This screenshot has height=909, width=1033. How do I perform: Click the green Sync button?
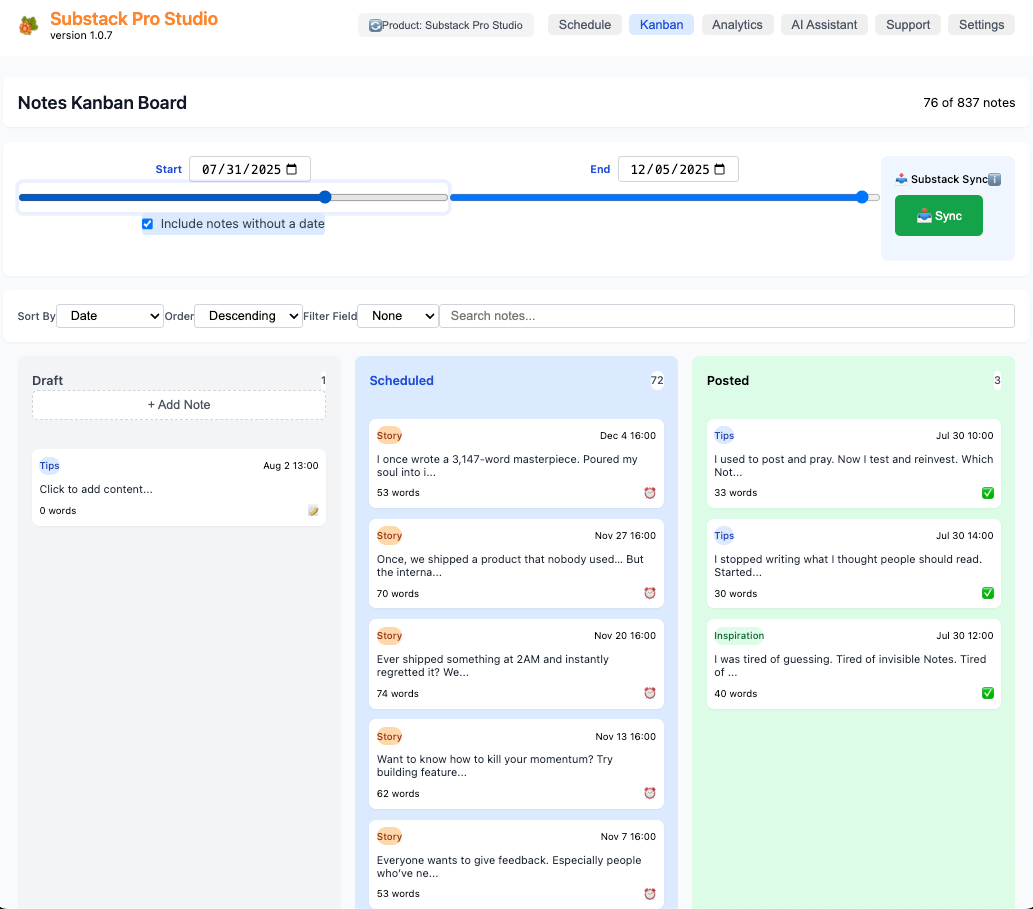pos(939,215)
